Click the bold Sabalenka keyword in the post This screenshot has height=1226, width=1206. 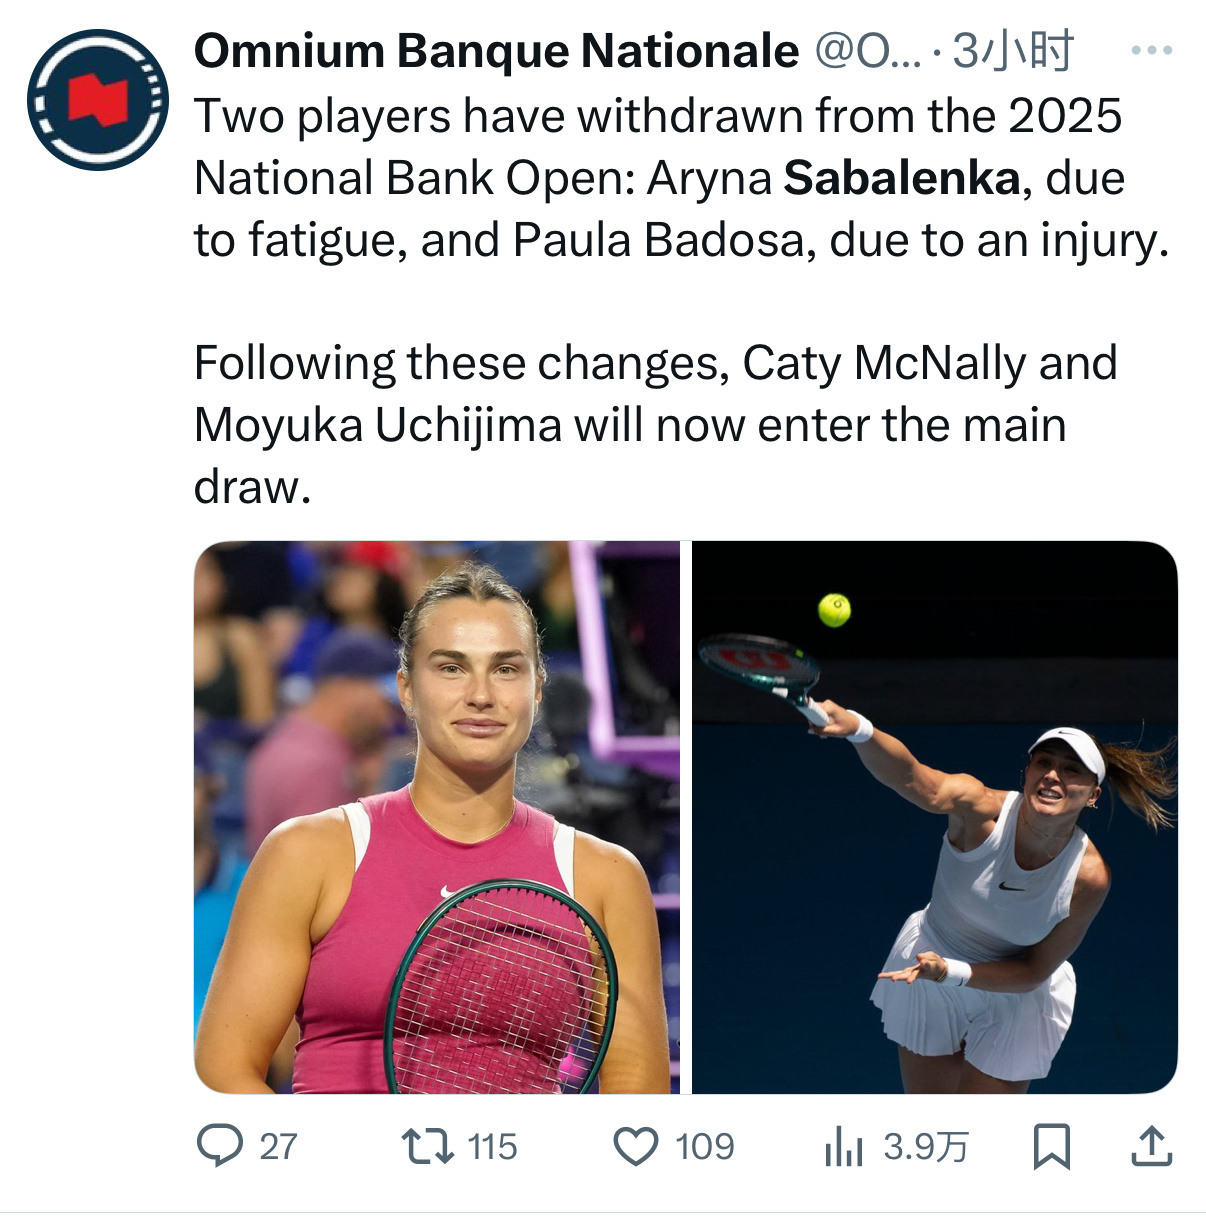click(901, 179)
